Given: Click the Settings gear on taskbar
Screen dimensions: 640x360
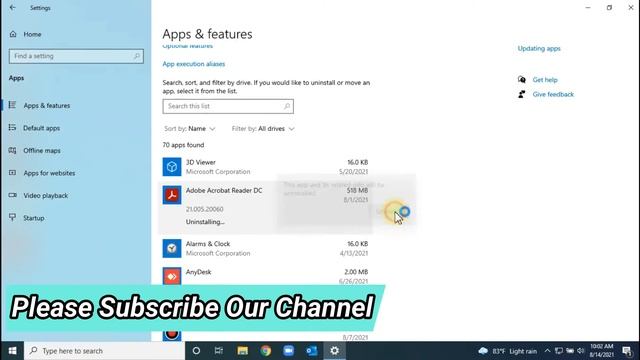Looking at the screenshot, I should point(335,351).
